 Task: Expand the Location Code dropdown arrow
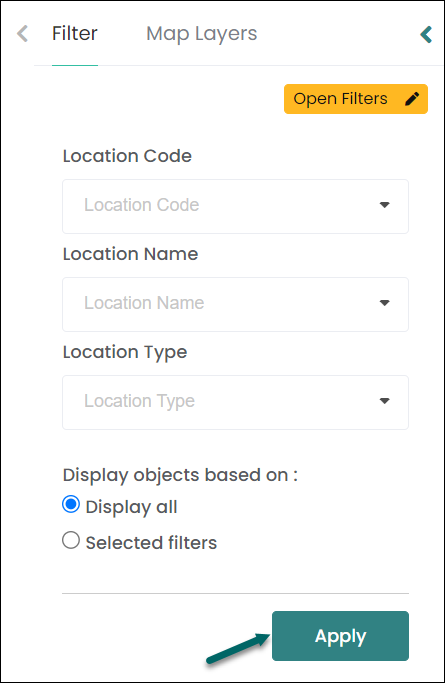(x=384, y=205)
